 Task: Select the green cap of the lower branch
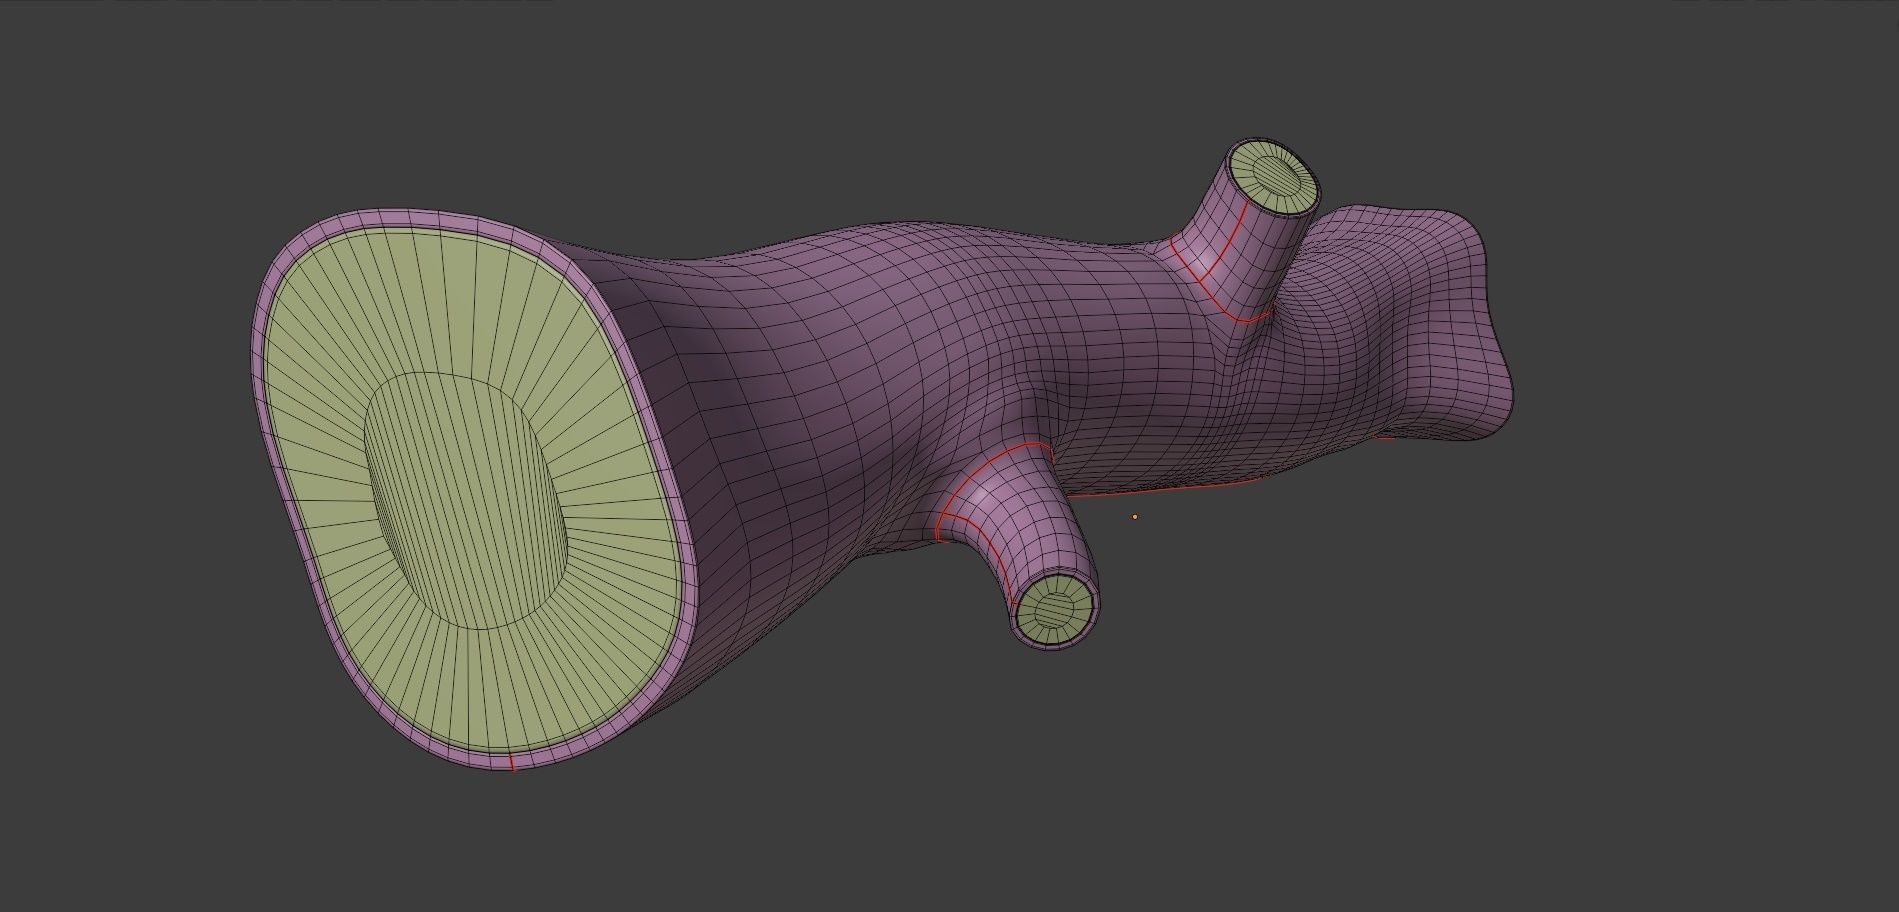click(1054, 610)
